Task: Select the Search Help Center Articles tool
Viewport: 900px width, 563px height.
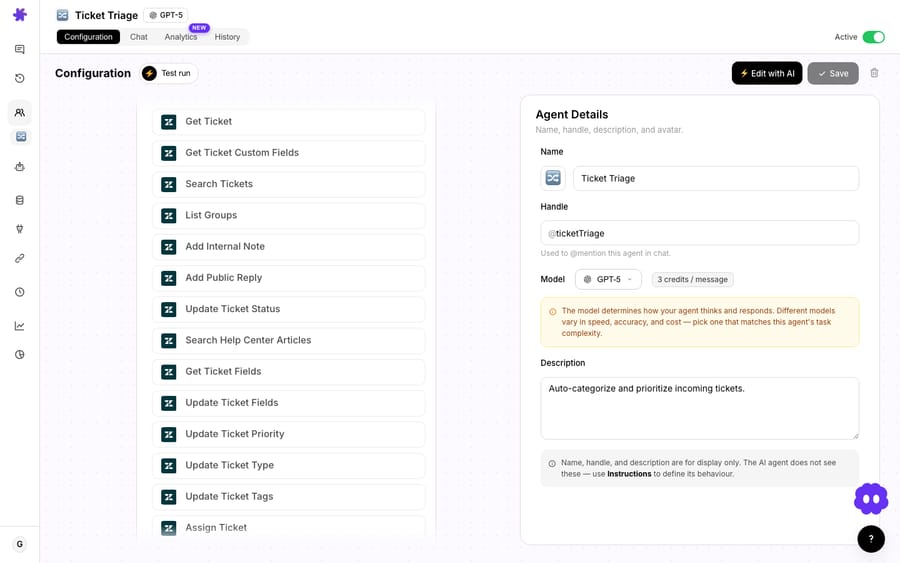Action: pyautogui.click(x=289, y=340)
